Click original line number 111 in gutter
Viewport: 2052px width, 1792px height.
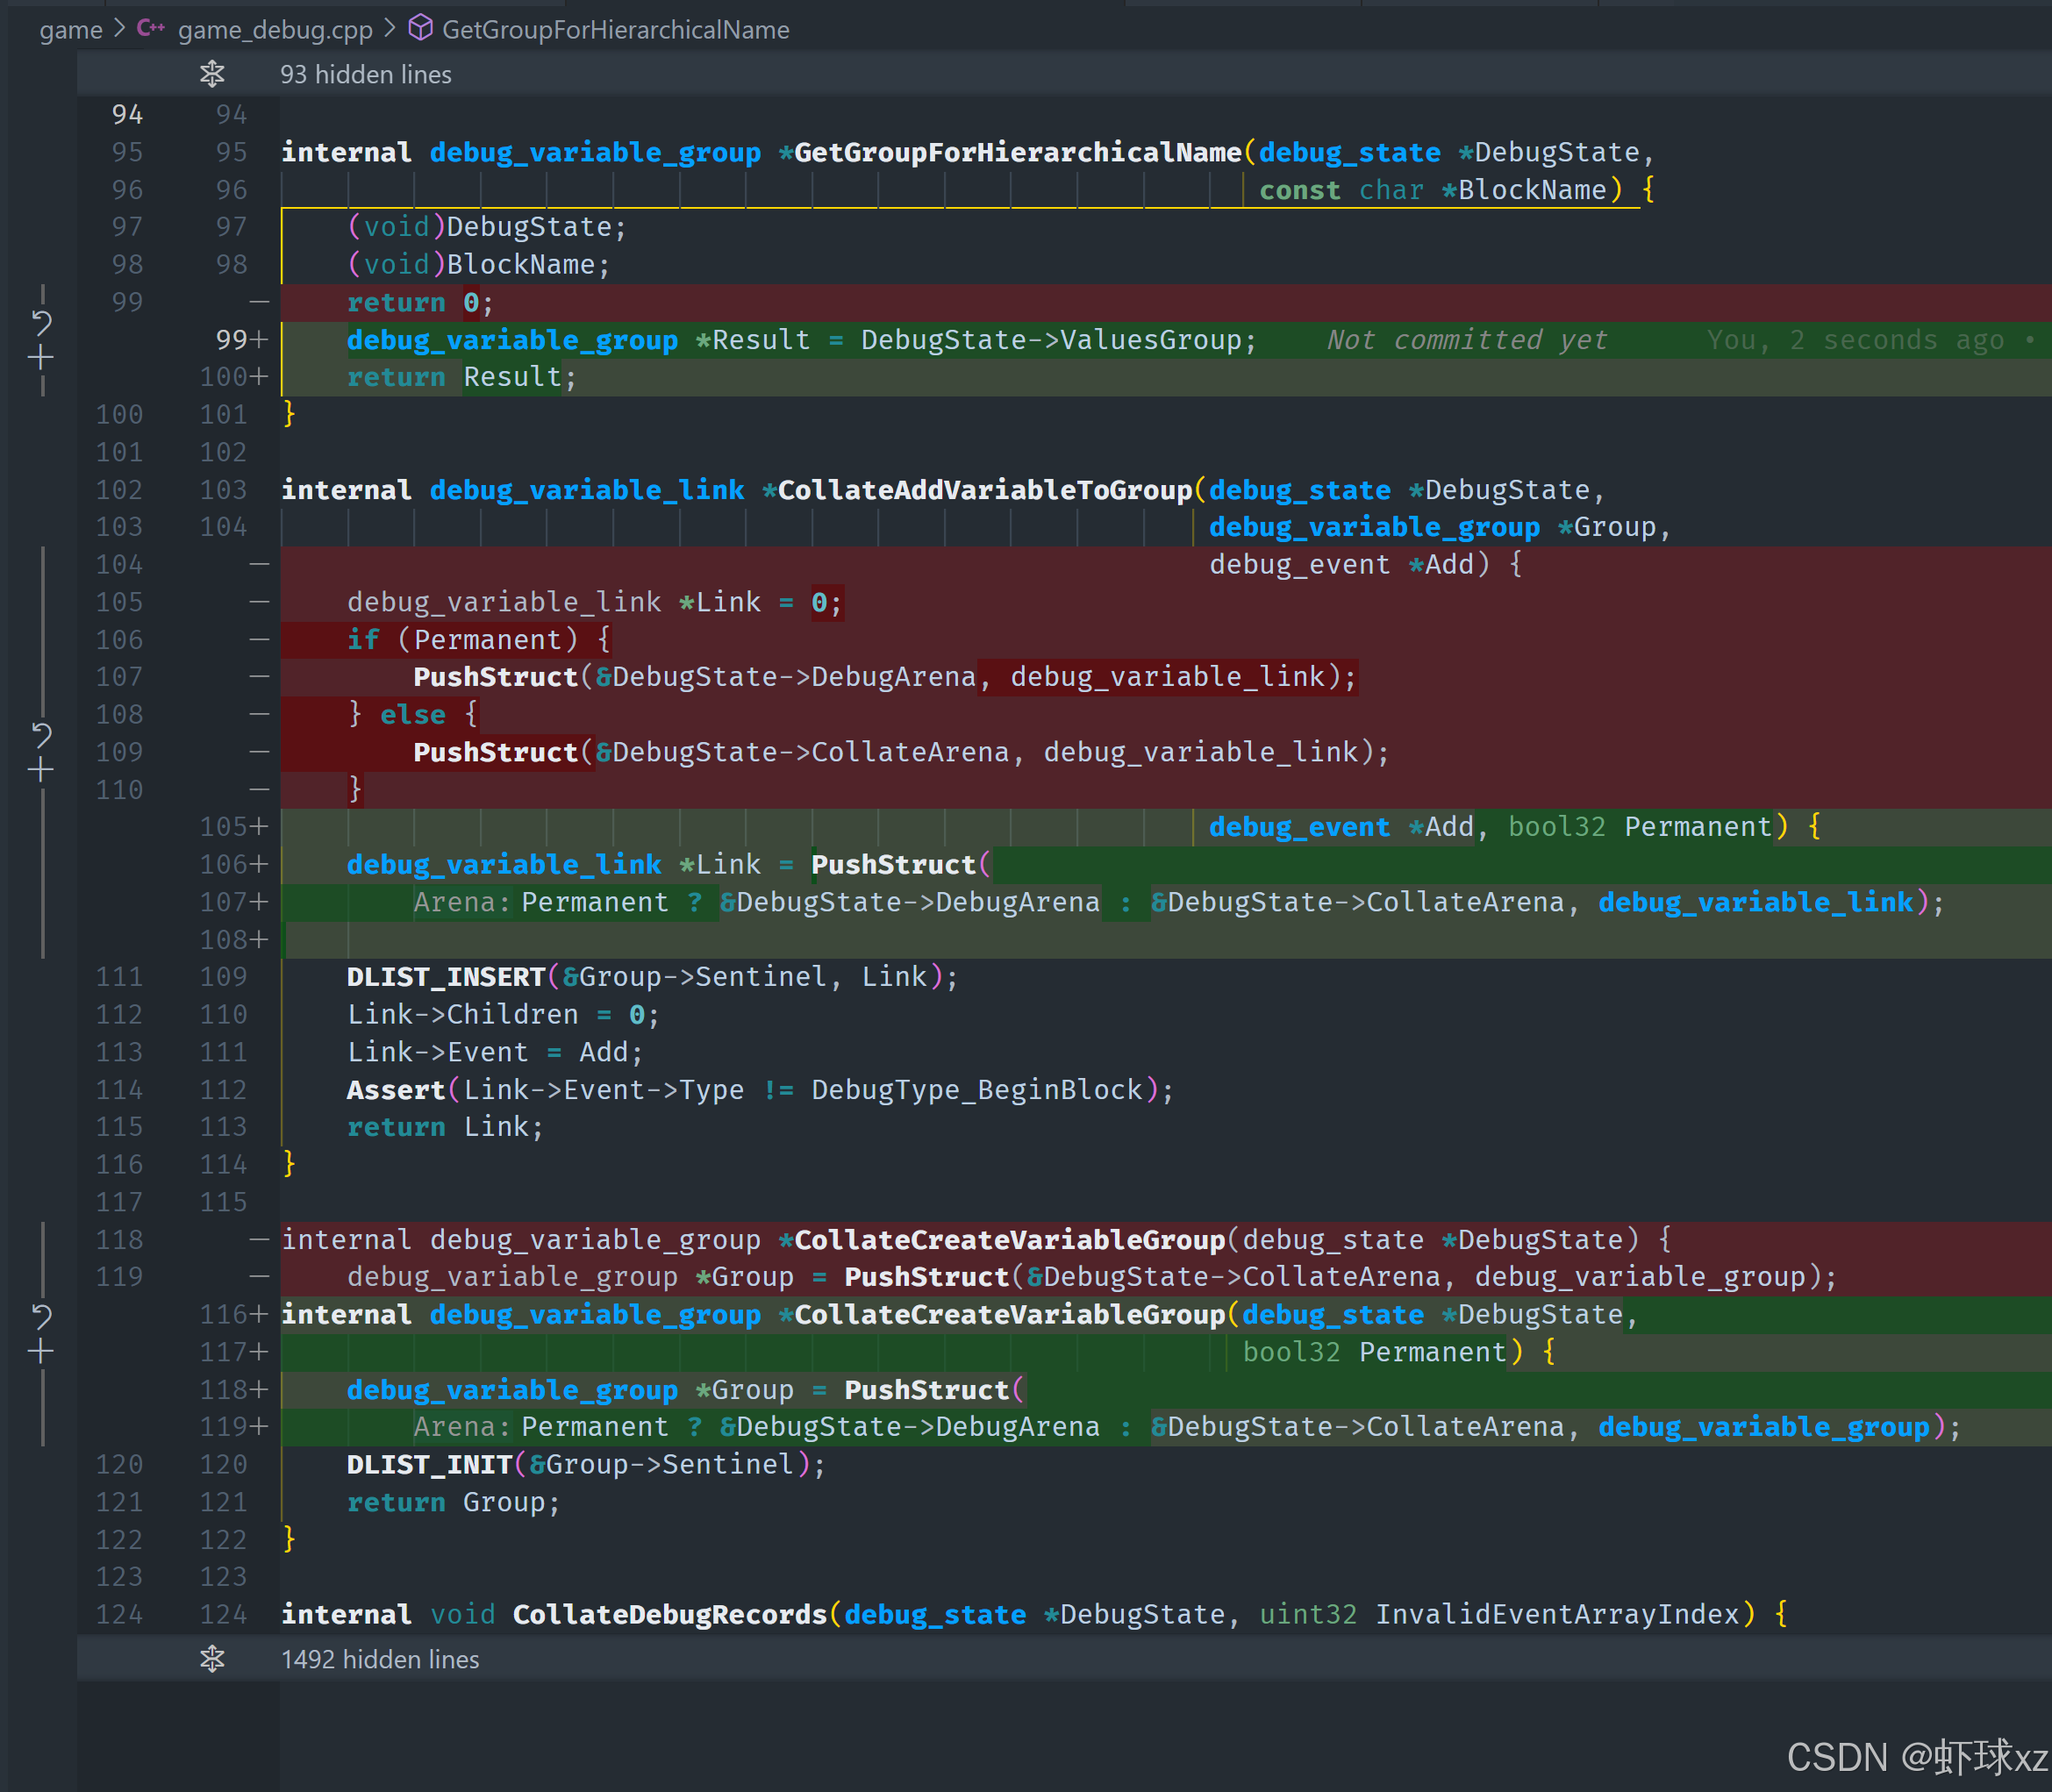pos(119,977)
